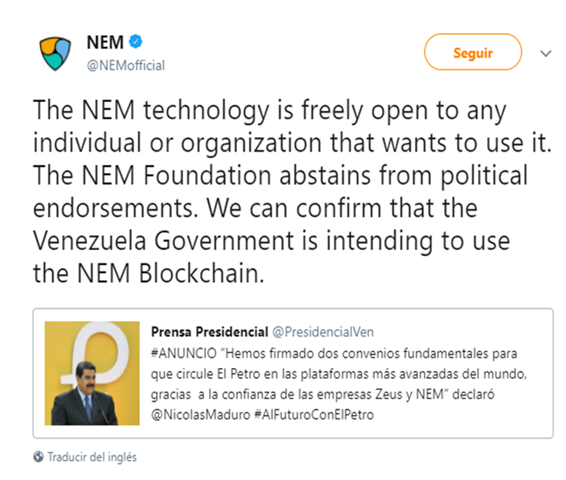Follow NEM with the Seguir button
The width and height of the screenshot is (566, 480).
tap(473, 52)
